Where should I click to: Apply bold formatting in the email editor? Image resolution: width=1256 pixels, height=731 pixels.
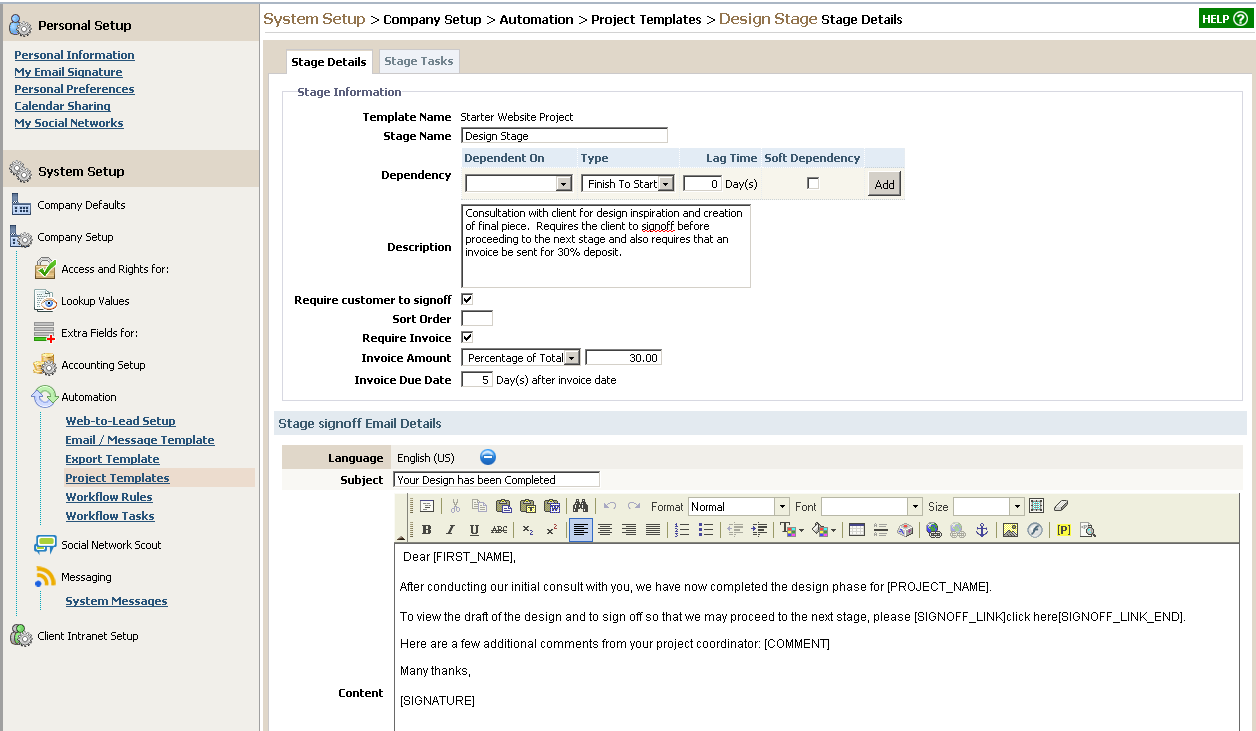click(425, 529)
